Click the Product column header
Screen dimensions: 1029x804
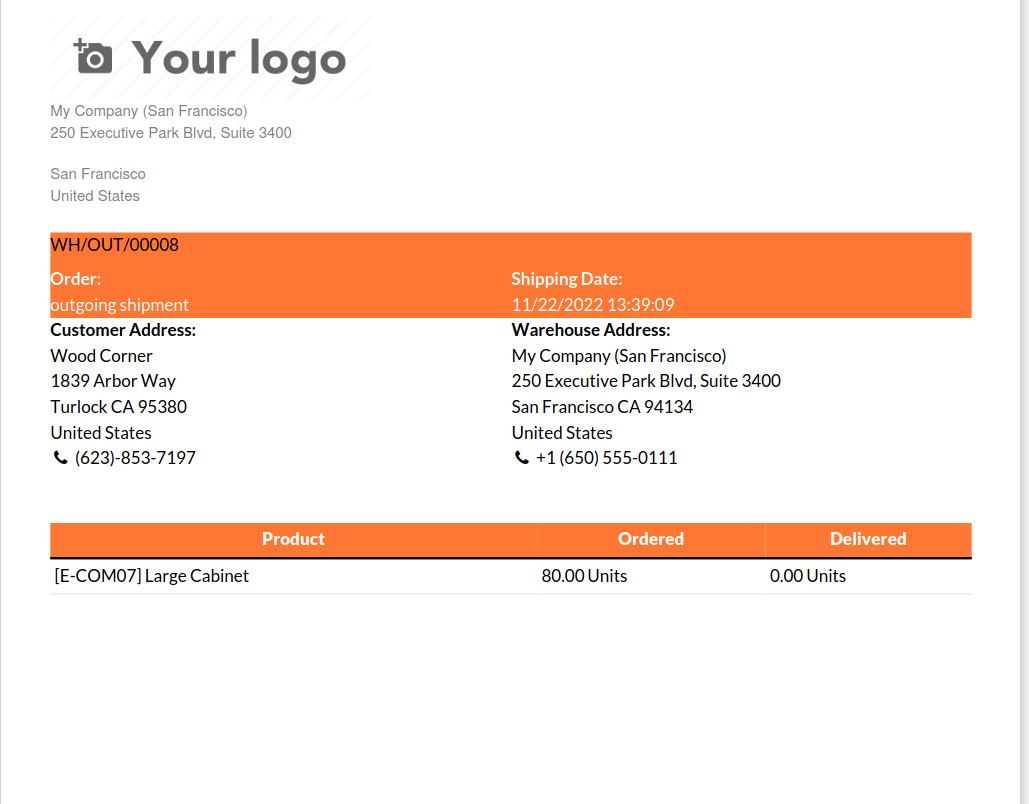293,539
